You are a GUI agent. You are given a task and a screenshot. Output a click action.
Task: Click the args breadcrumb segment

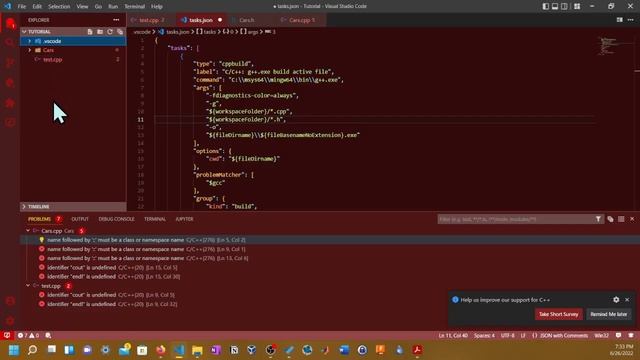click(249, 31)
